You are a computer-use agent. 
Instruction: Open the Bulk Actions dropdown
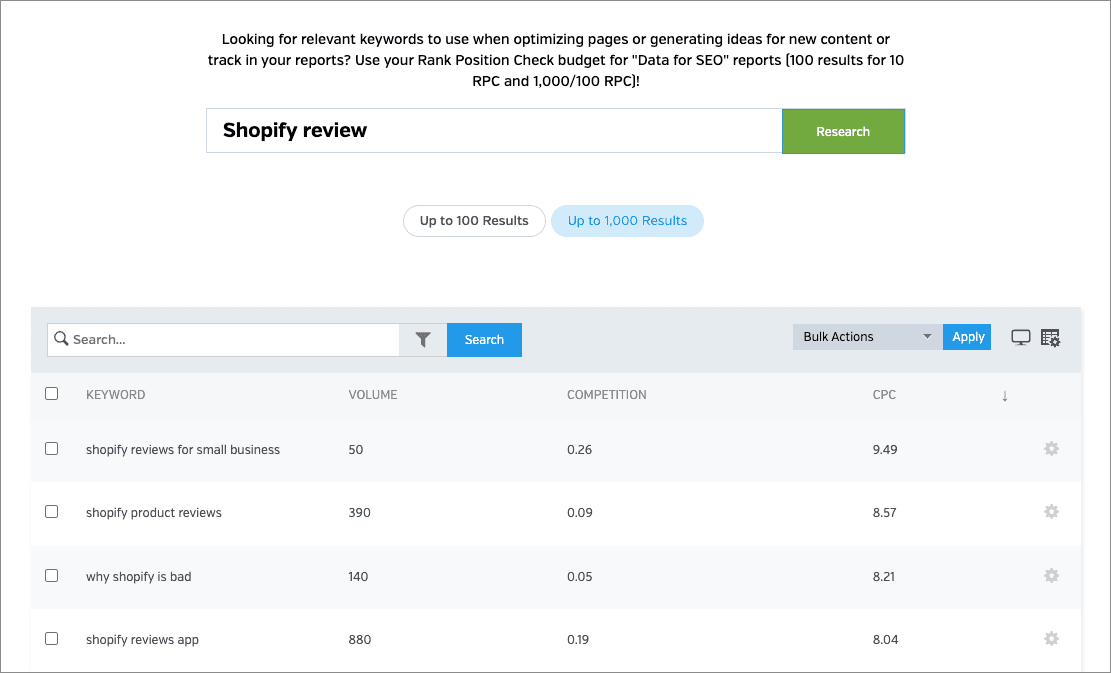tap(865, 336)
